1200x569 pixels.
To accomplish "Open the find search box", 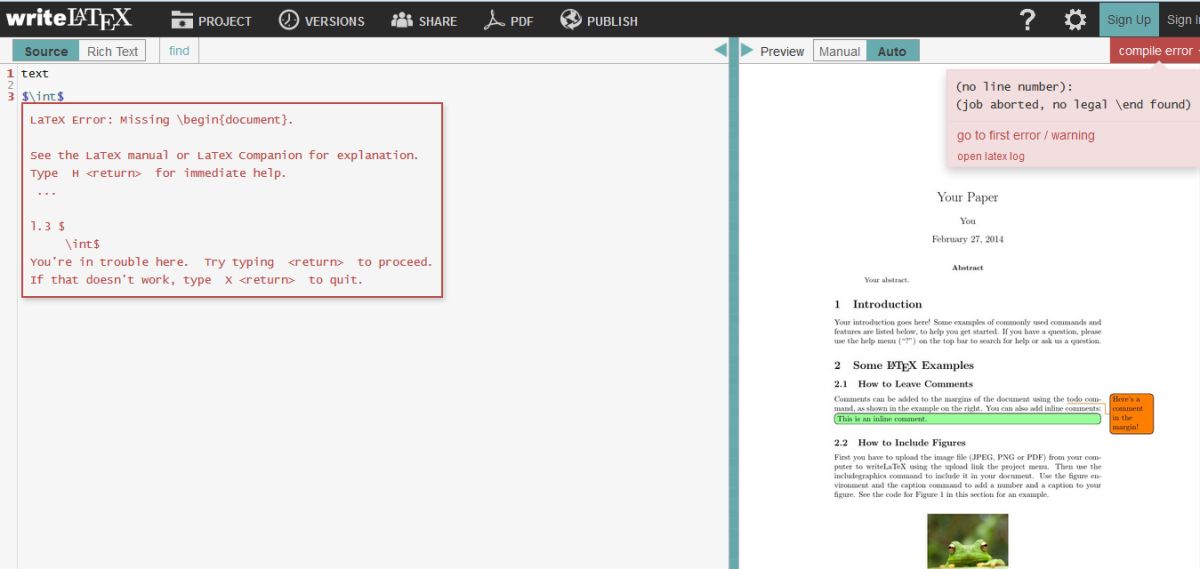I will click(x=179, y=51).
